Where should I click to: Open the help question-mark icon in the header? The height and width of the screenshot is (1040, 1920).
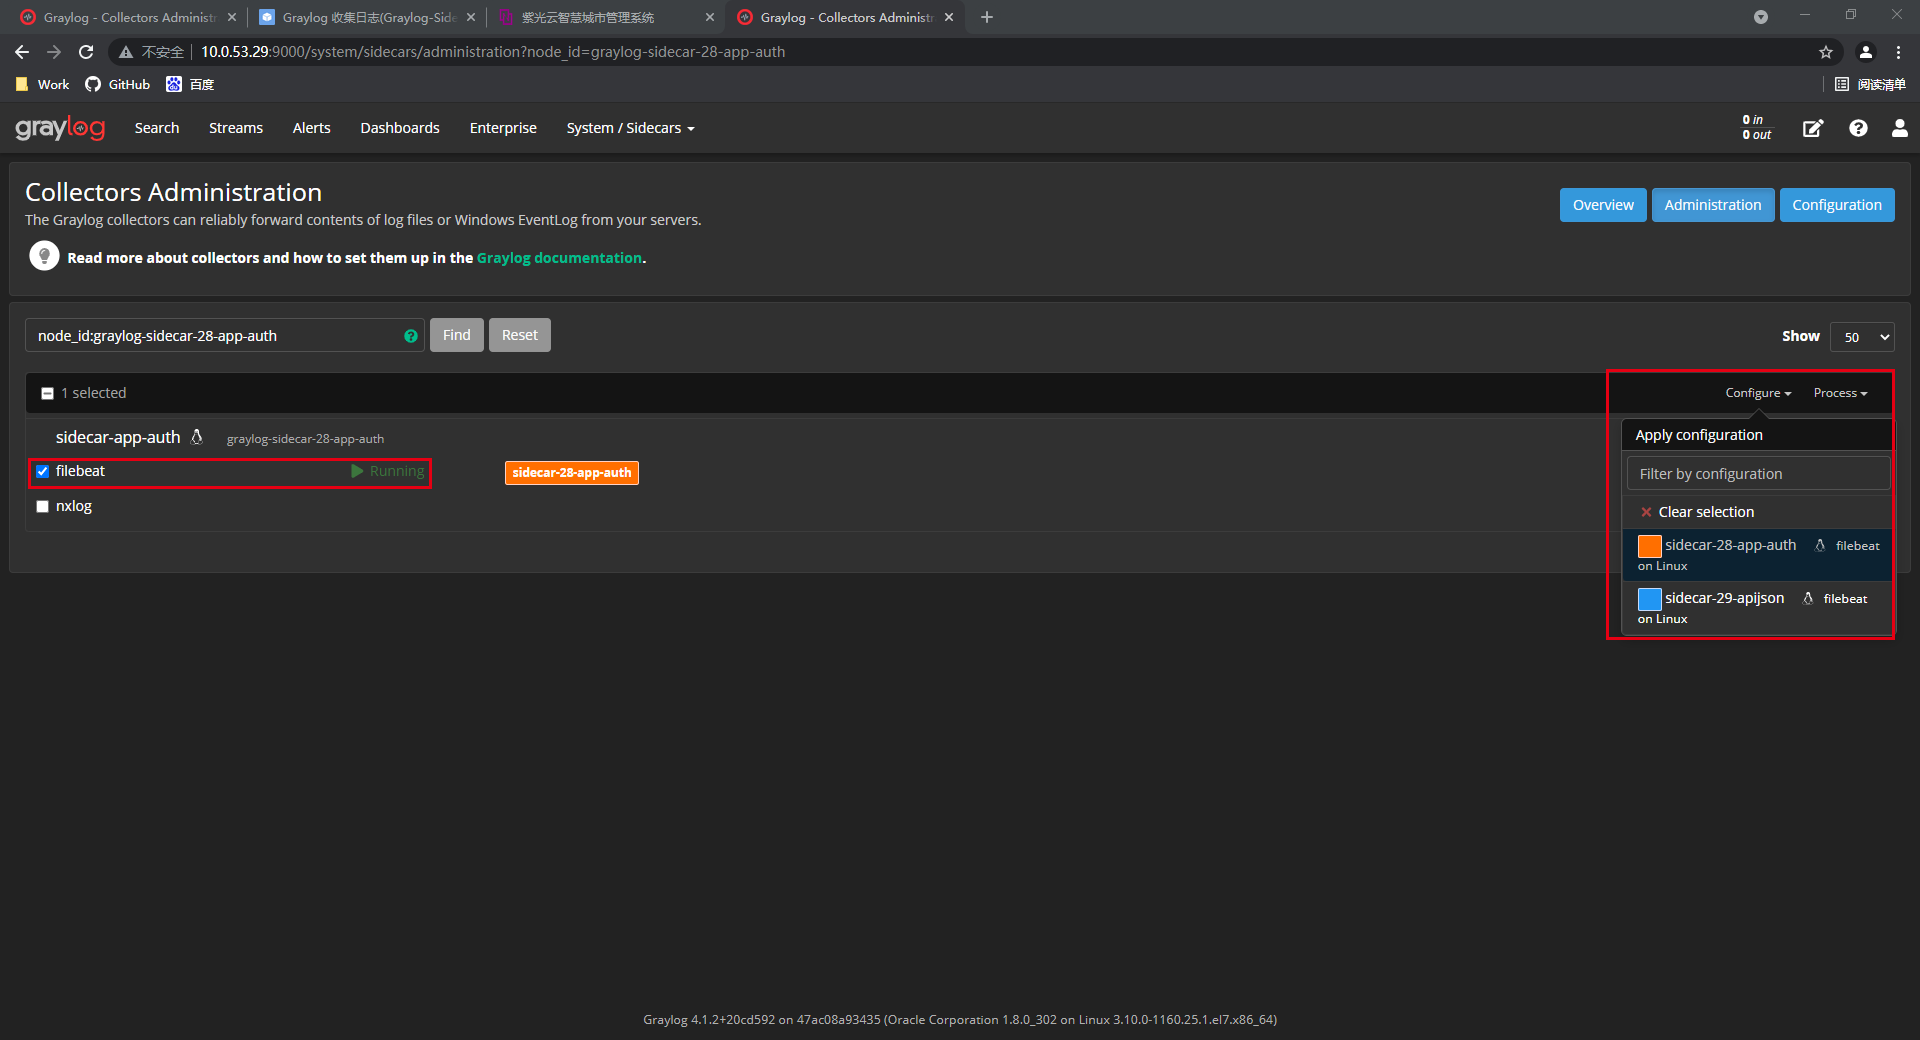[1858, 128]
